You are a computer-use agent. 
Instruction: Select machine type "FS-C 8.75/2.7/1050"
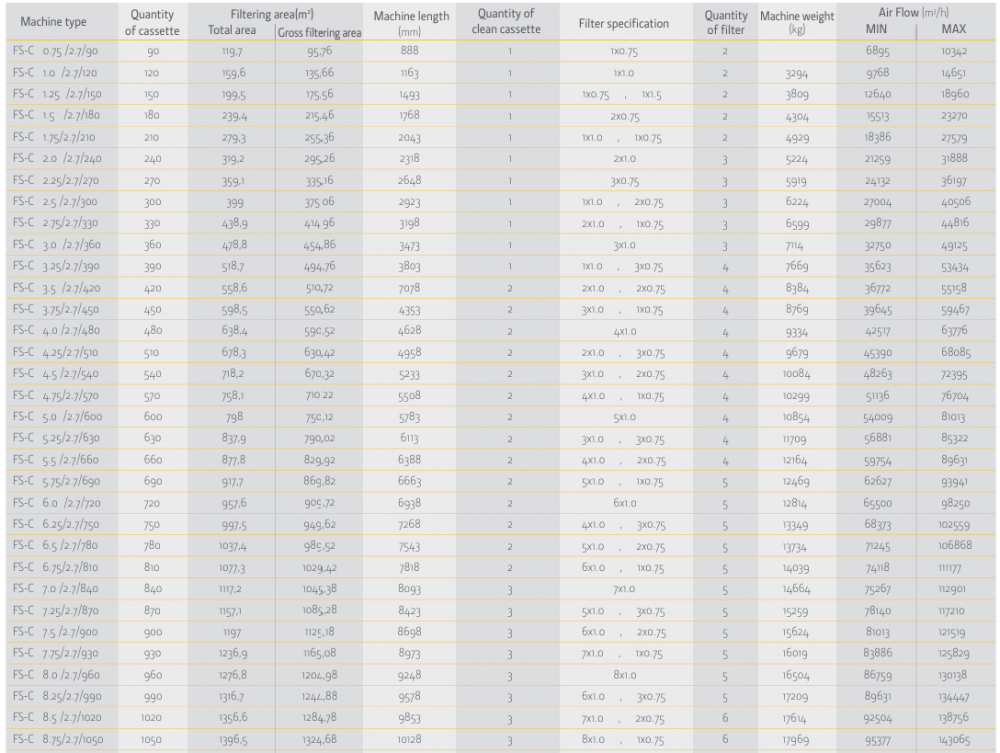tap(57, 739)
